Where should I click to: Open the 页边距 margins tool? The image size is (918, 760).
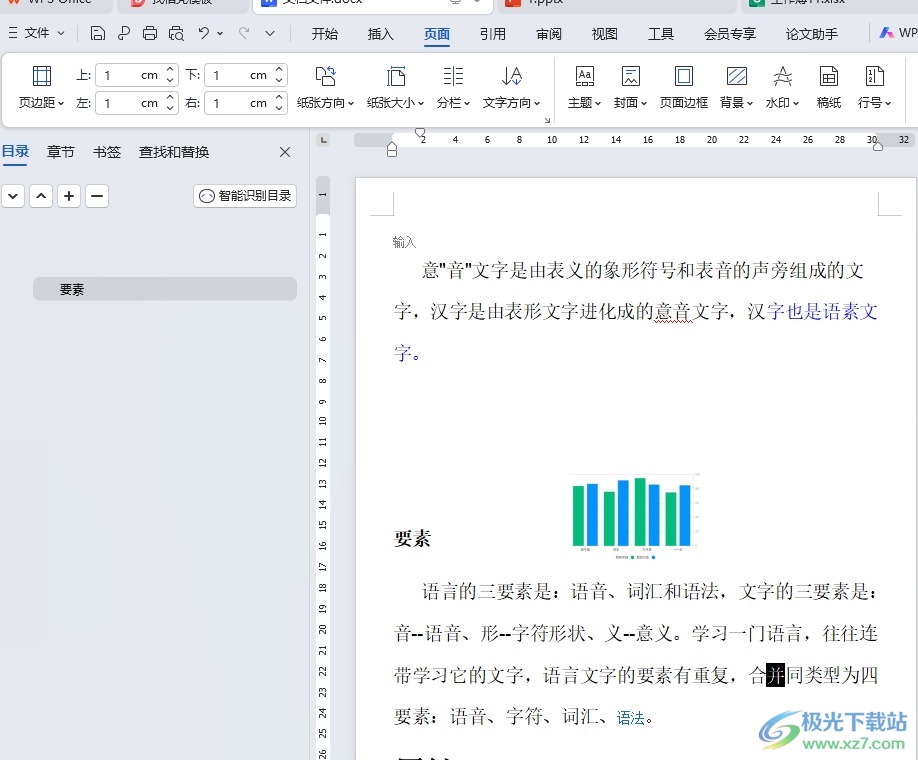tap(41, 87)
